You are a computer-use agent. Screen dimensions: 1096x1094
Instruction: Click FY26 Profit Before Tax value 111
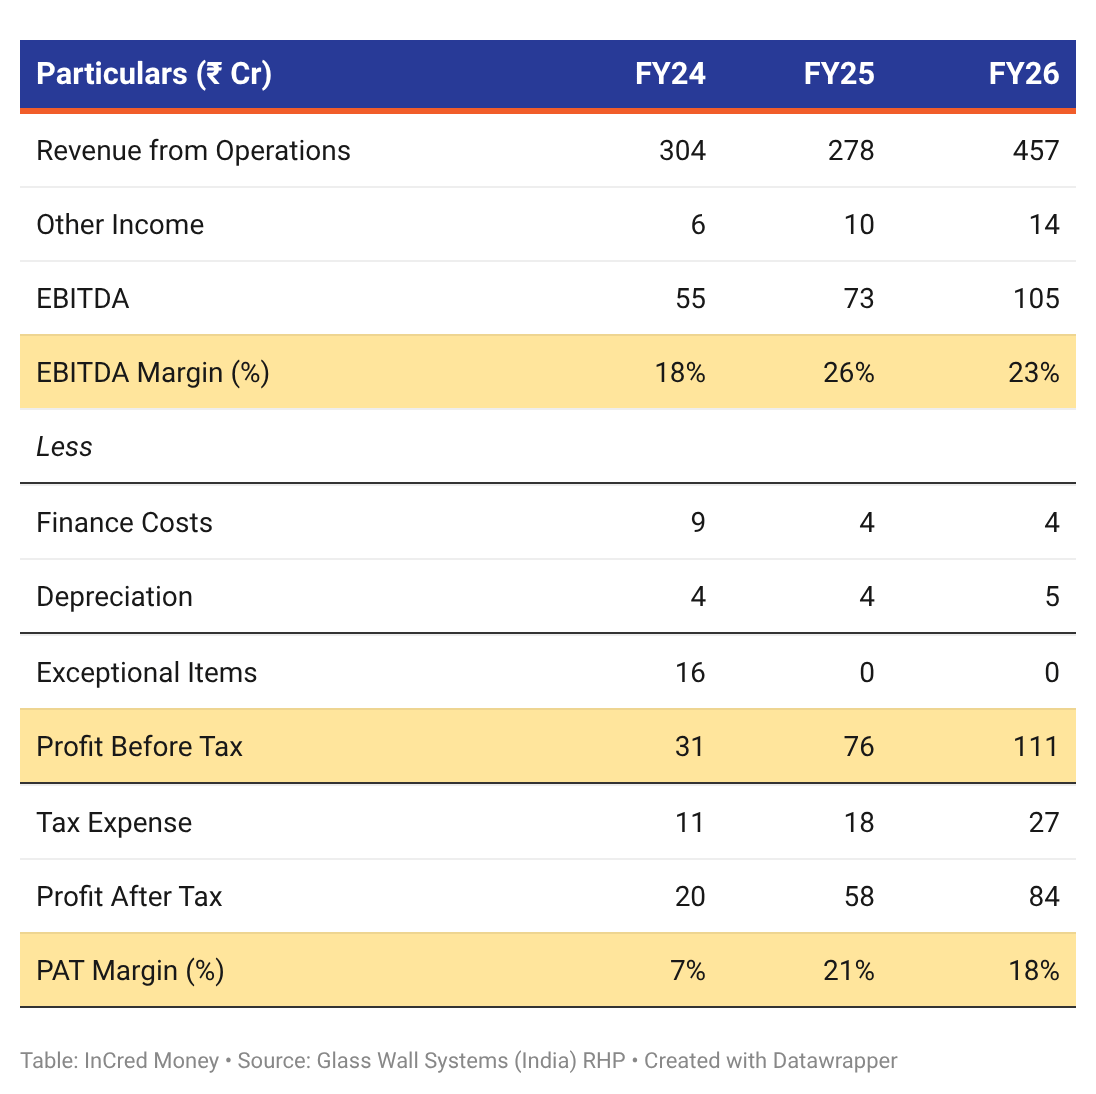click(x=1037, y=747)
